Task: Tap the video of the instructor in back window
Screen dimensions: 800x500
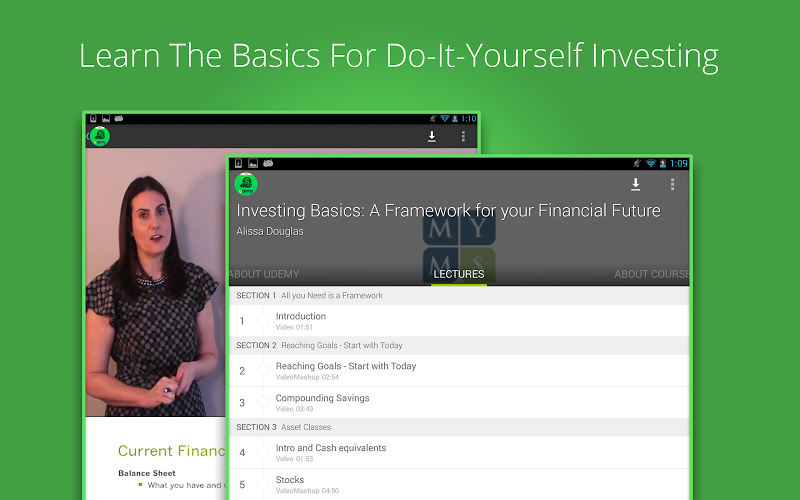Action: tap(156, 282)
